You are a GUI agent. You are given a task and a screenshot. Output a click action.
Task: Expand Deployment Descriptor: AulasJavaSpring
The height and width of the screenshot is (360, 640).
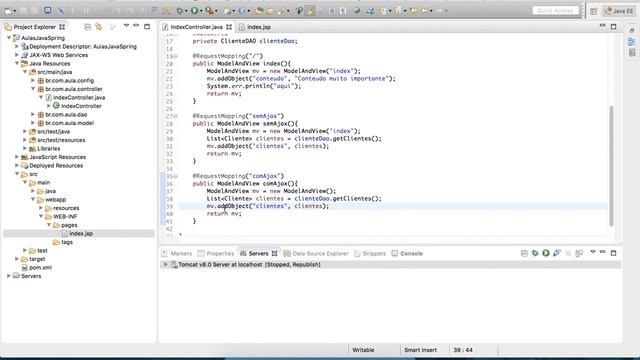click(x=17, y=47)
